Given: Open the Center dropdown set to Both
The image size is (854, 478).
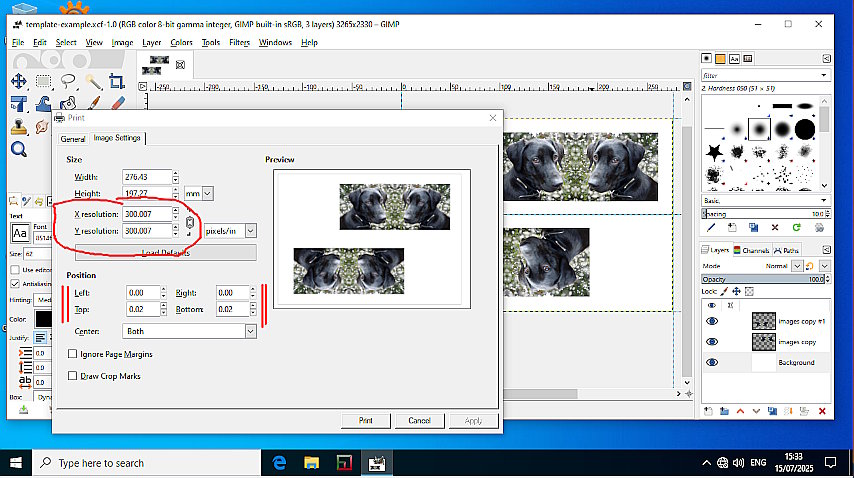Looking at the screenshot, I should (190, 331).
